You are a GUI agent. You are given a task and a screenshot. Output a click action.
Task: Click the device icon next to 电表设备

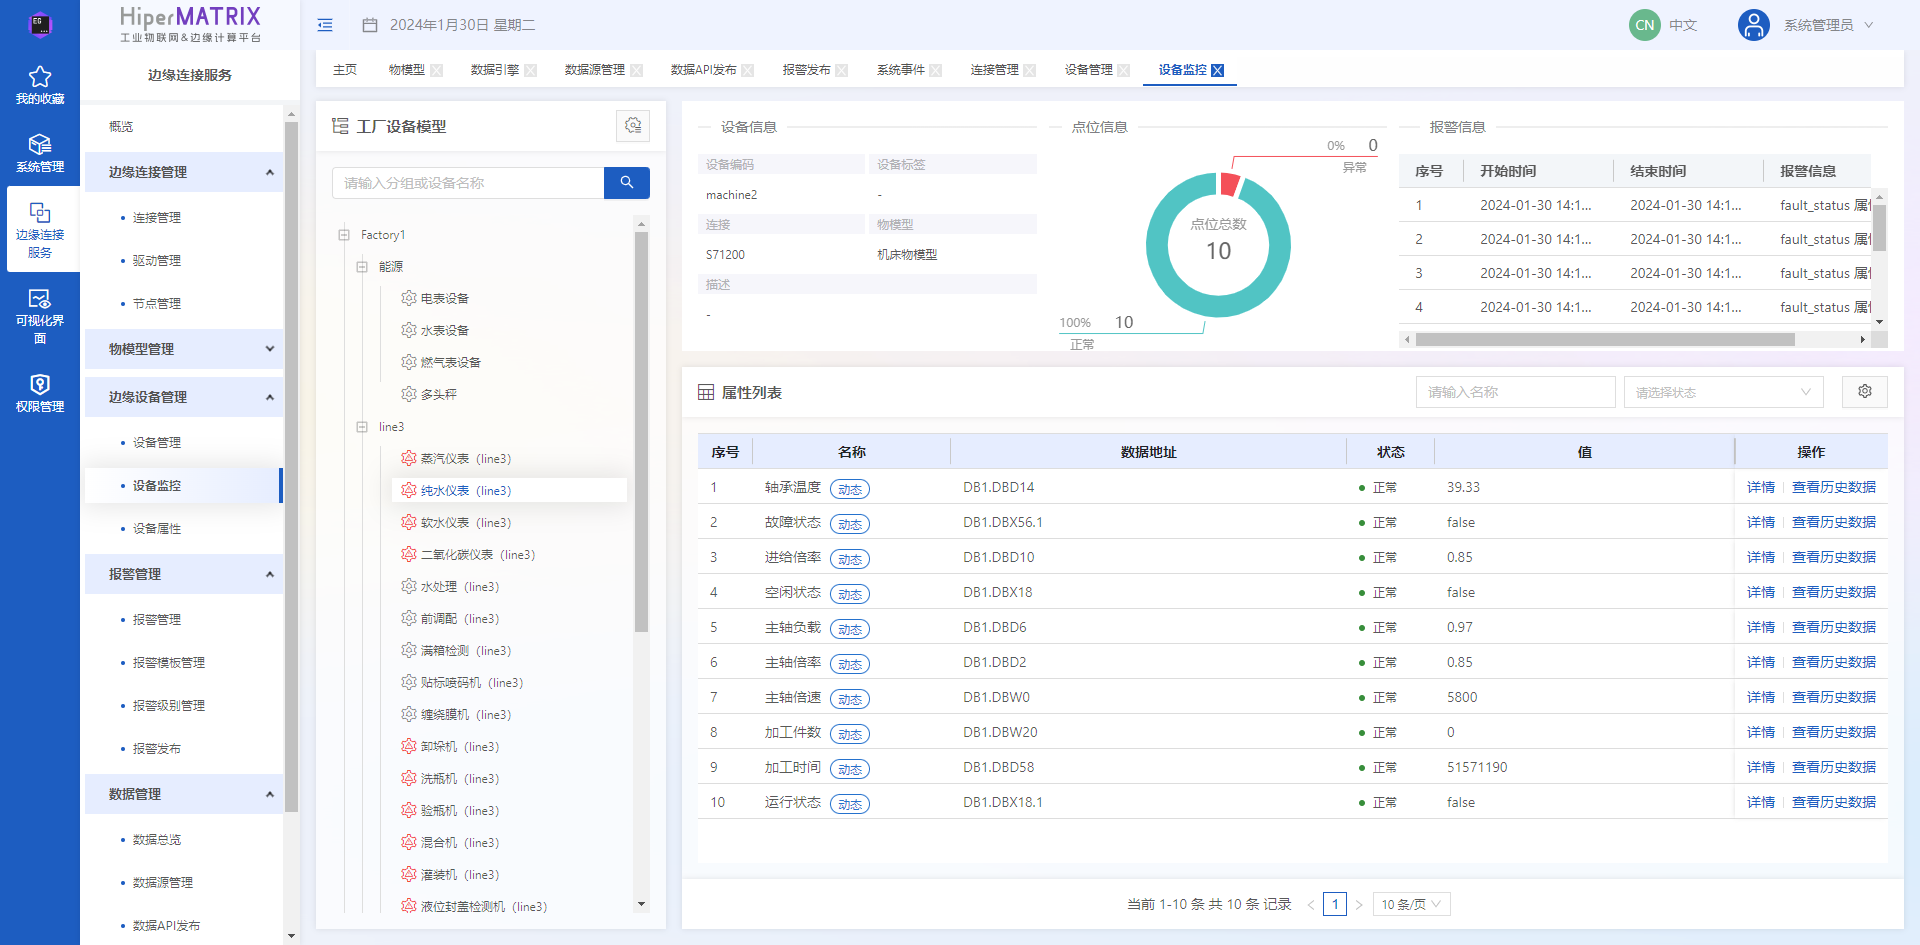click(x=409, y=298)
